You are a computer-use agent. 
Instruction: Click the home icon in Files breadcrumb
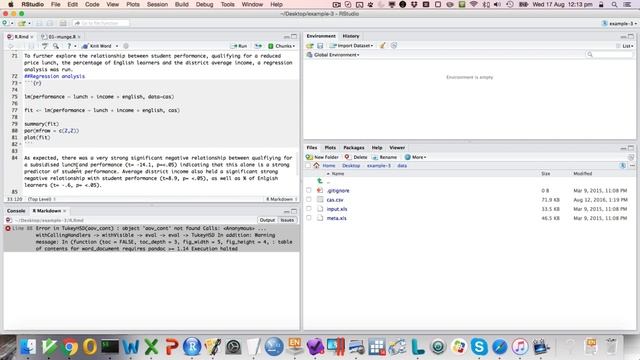click(x=316, y=166)
